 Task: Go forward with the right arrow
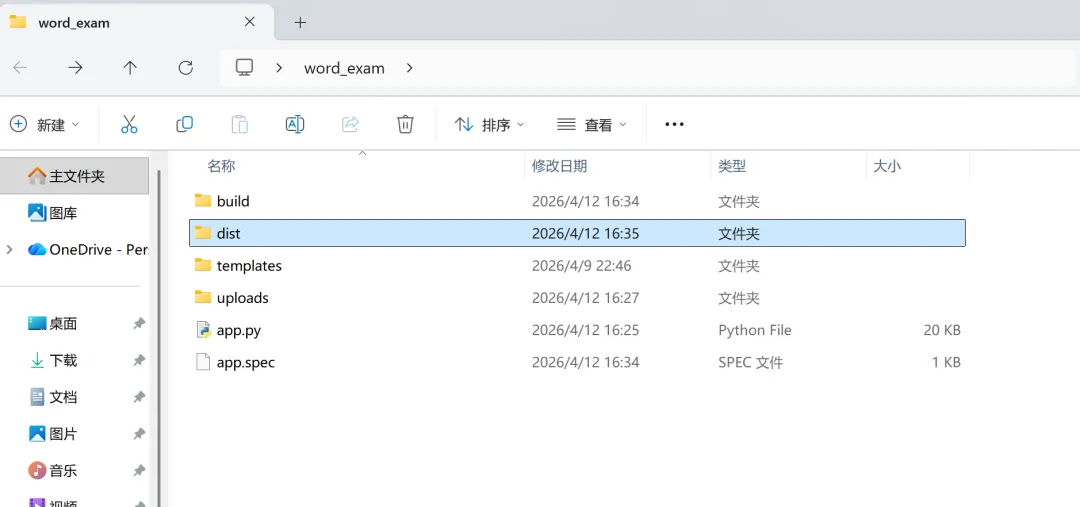pyautogui.click(x=75, y=68)
